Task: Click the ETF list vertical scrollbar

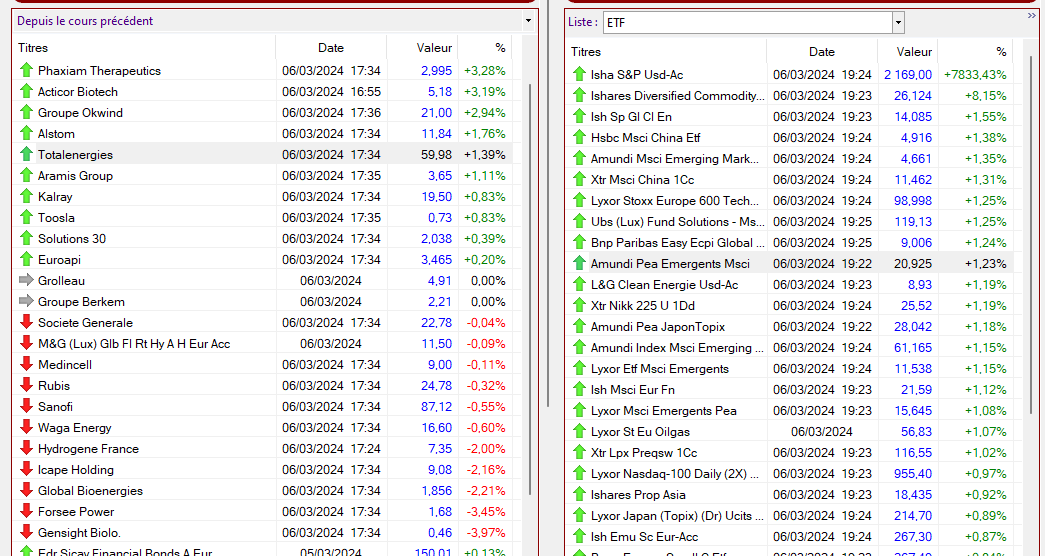Action: (x=1032, y=250)
